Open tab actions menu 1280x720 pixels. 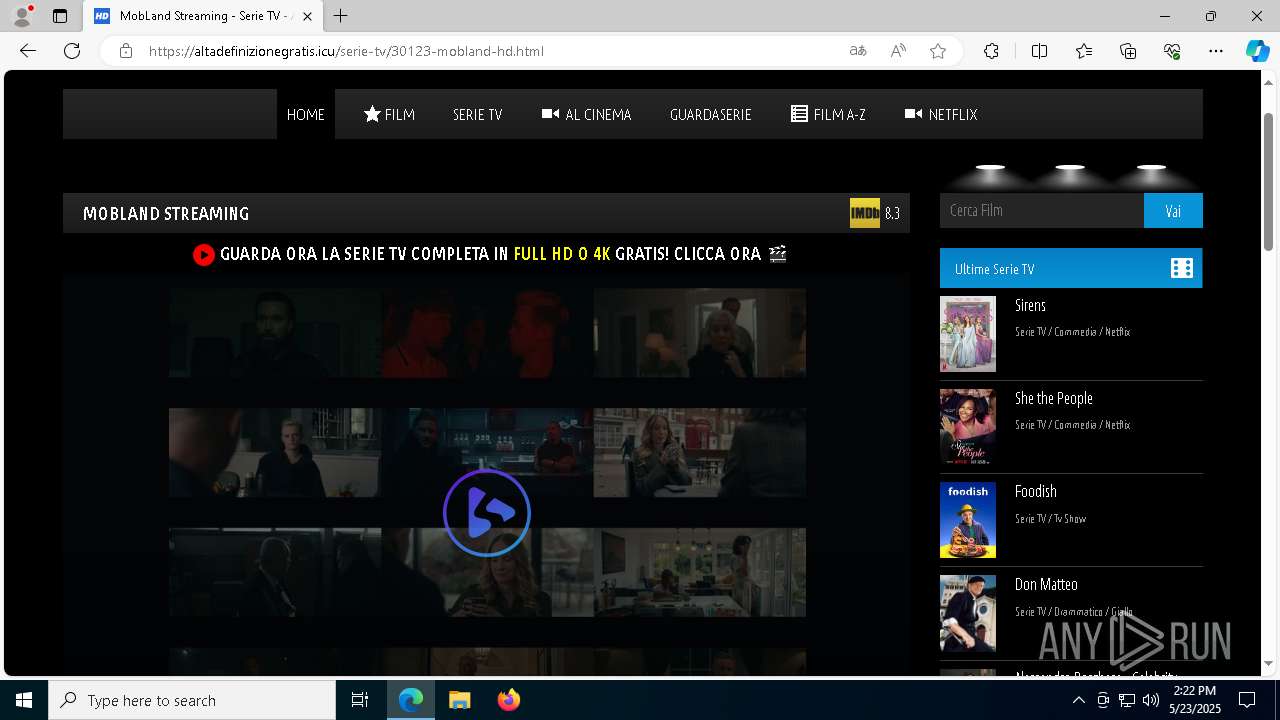point(60,16)
